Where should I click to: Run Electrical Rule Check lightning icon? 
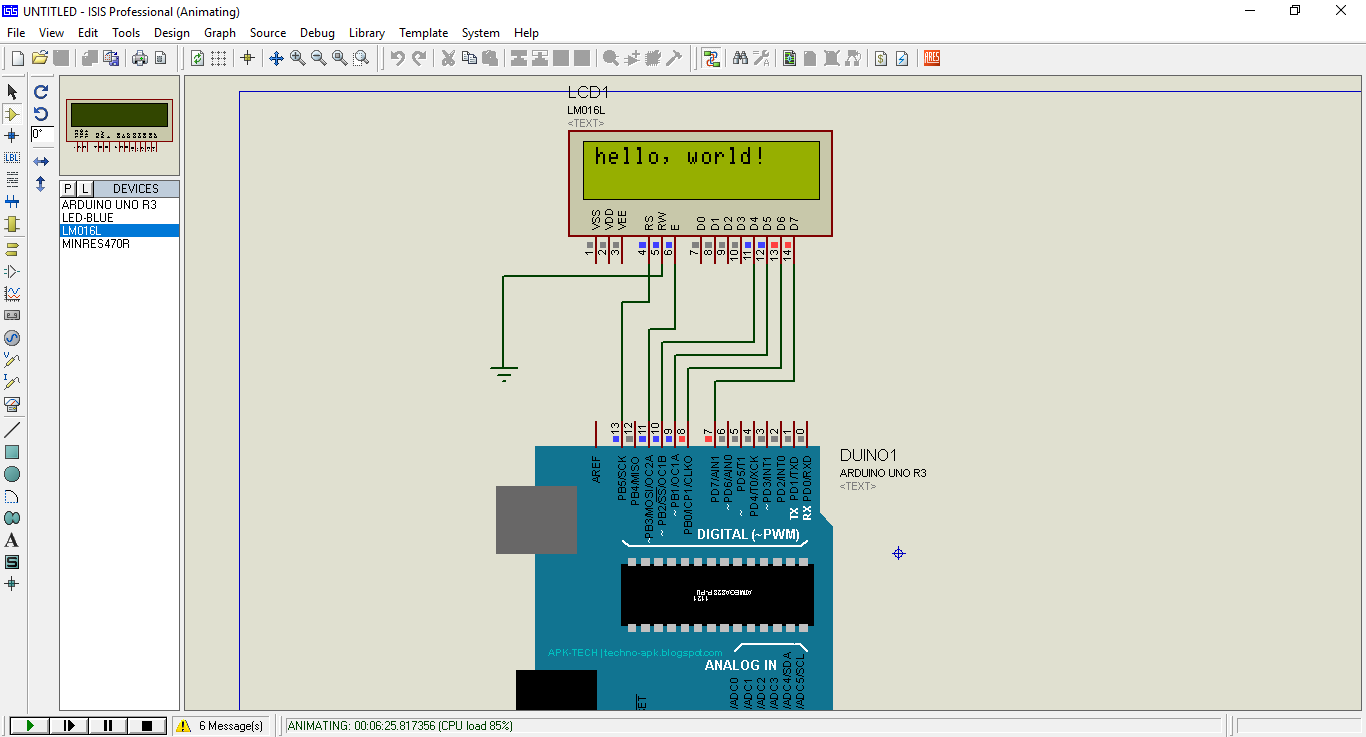coord(902,58)
